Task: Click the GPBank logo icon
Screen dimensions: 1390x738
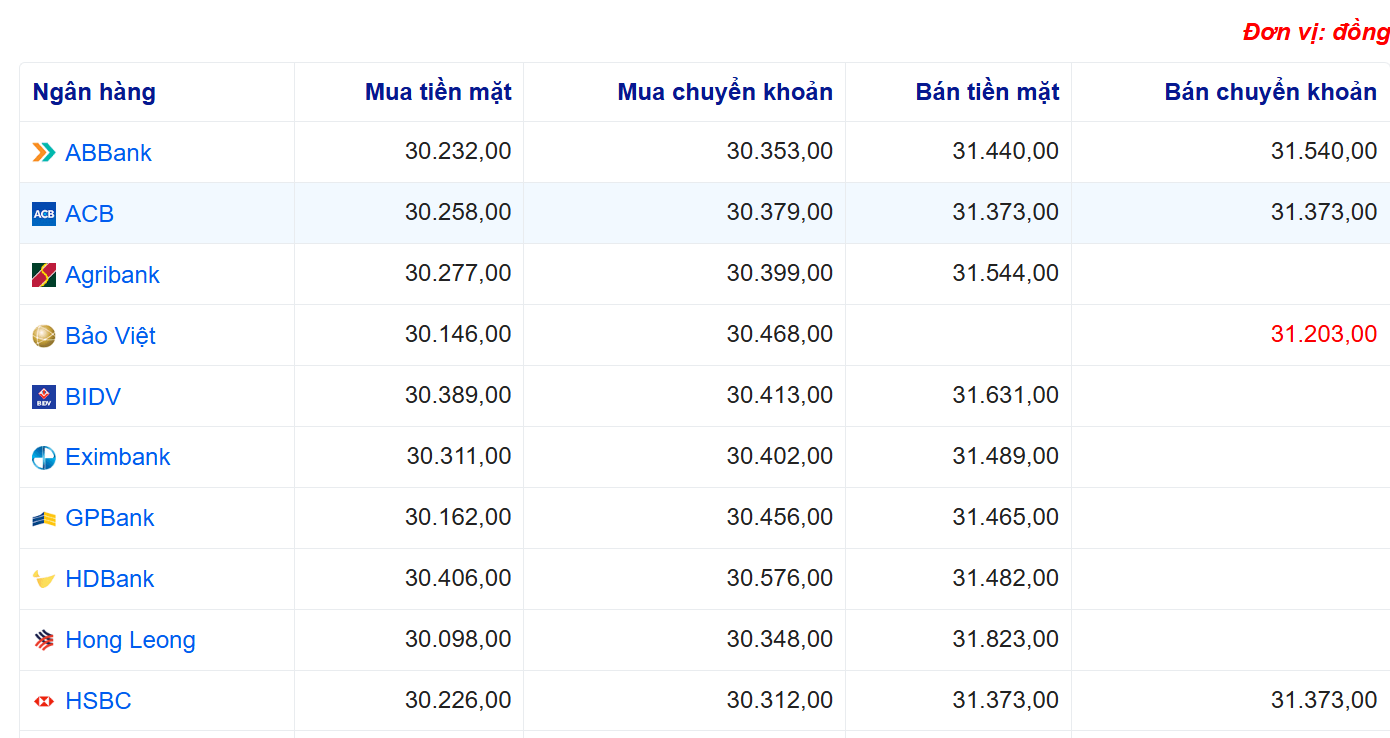Action: pos(44,518)
